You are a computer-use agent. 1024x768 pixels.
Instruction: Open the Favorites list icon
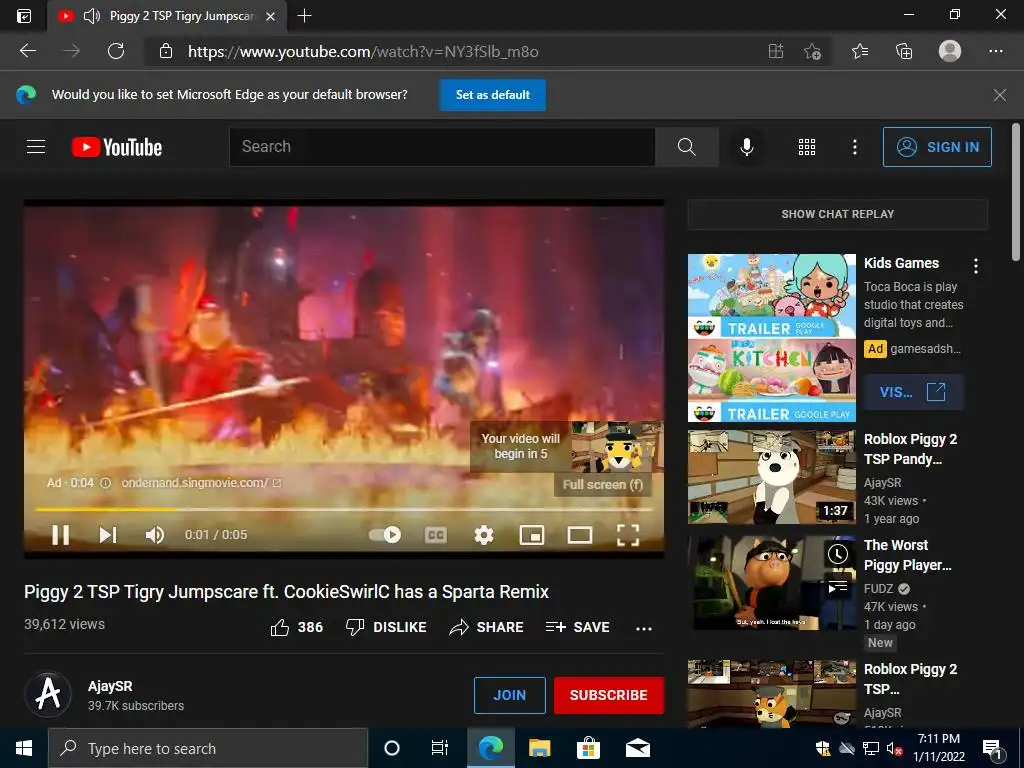coord(860,51)
